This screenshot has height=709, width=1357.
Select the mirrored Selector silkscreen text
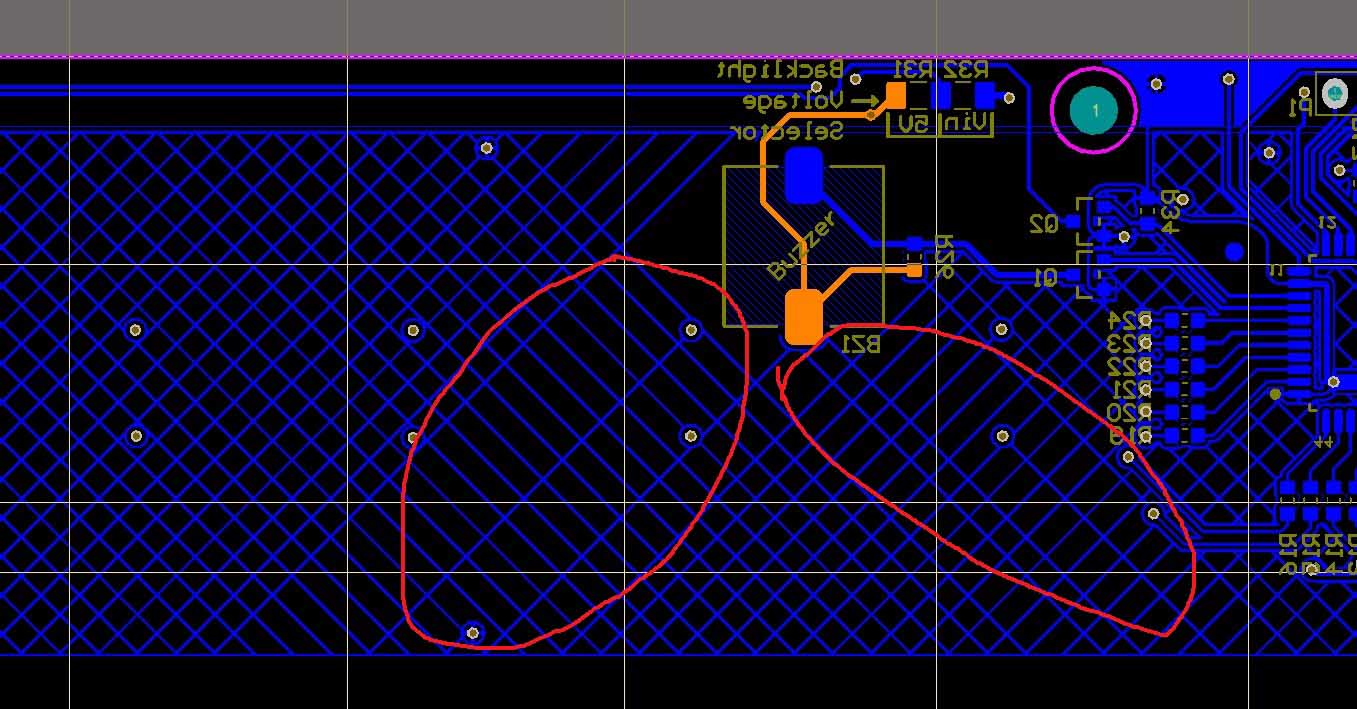pyautogui.click(x=787, y=131)
